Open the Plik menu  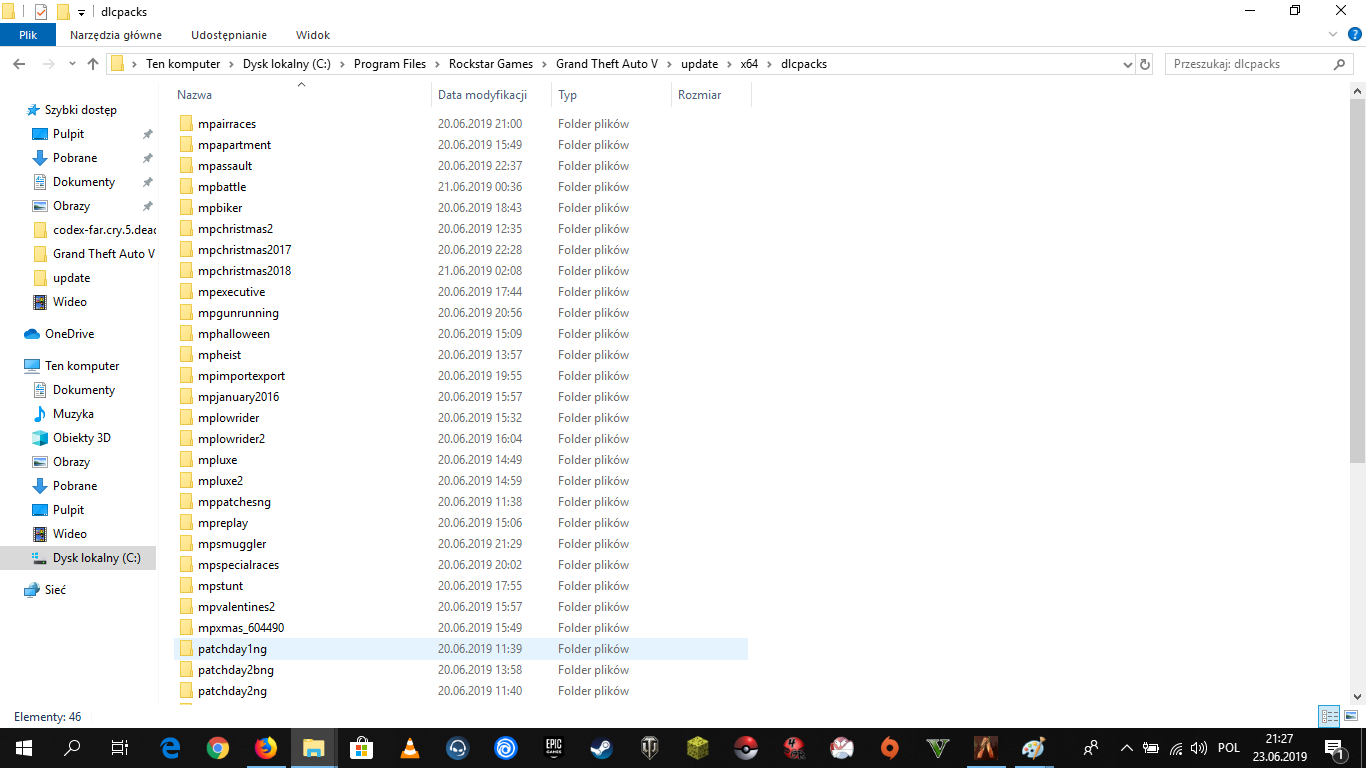pyautogui.click(x=27, y=35)
